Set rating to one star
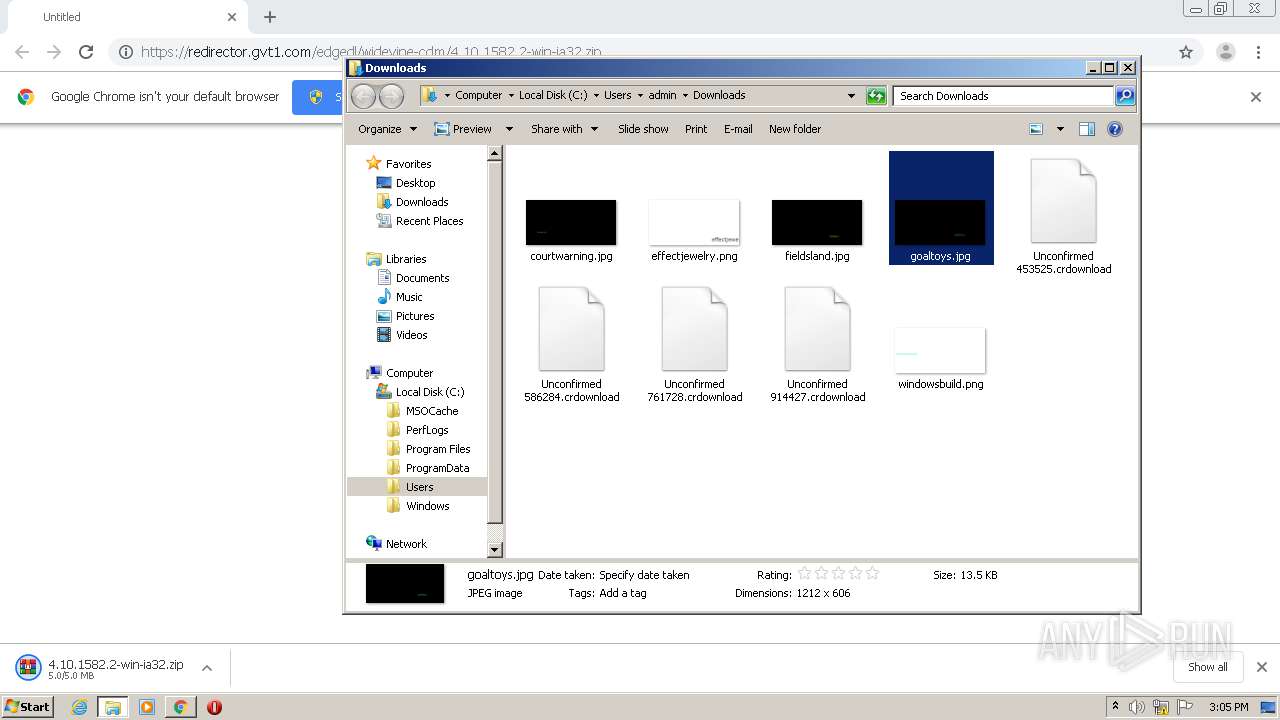 (x=804, y=574)
